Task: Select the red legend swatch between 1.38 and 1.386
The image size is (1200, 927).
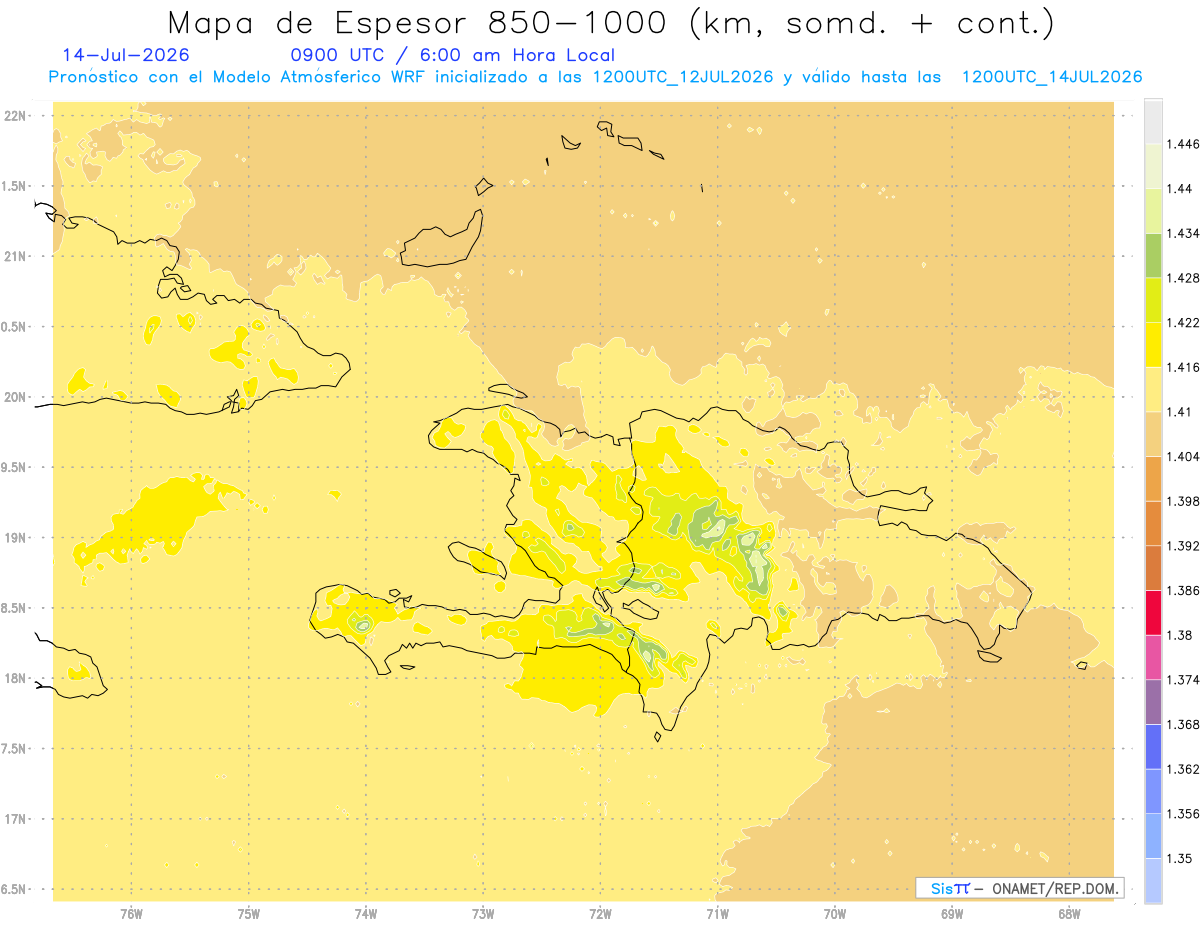Action: tap(1153, 612)
